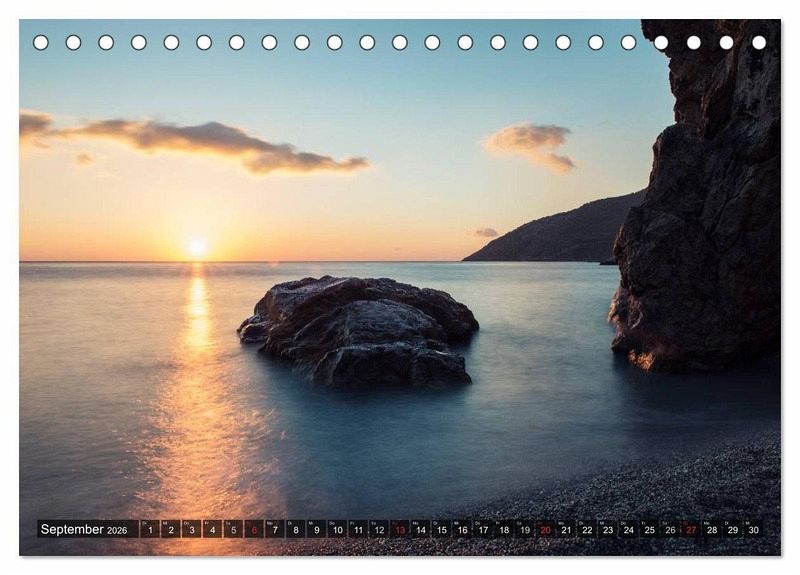Click day 24 in the calendar row

(x=628, y=530)
